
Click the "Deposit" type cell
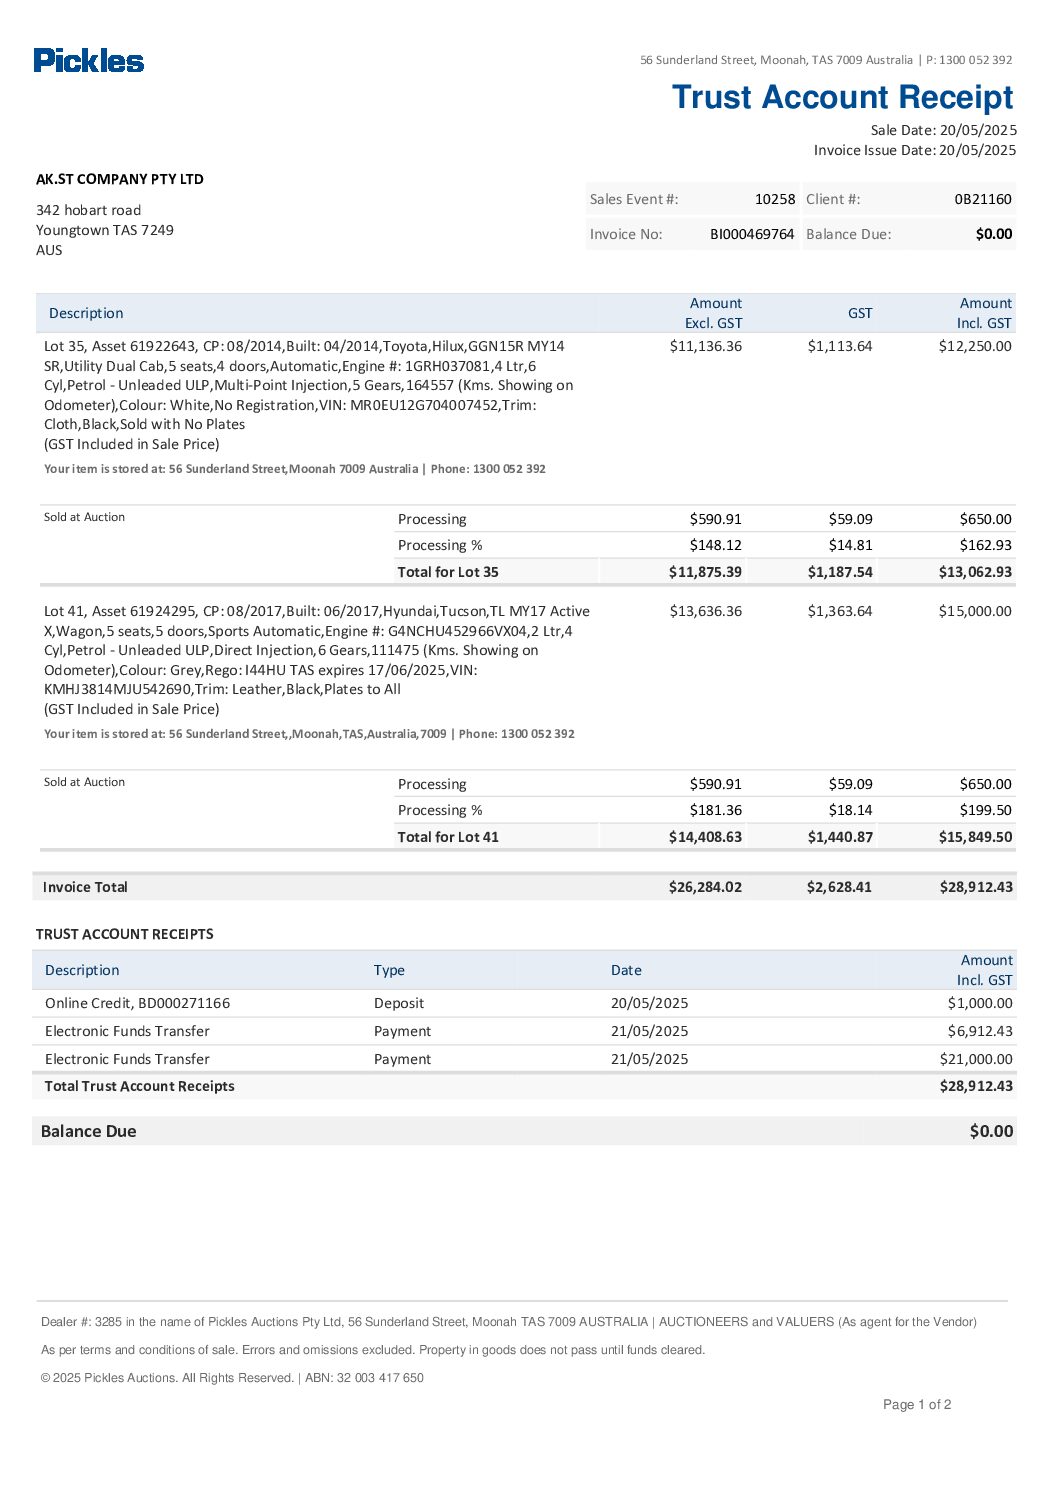pos(399,1003)
